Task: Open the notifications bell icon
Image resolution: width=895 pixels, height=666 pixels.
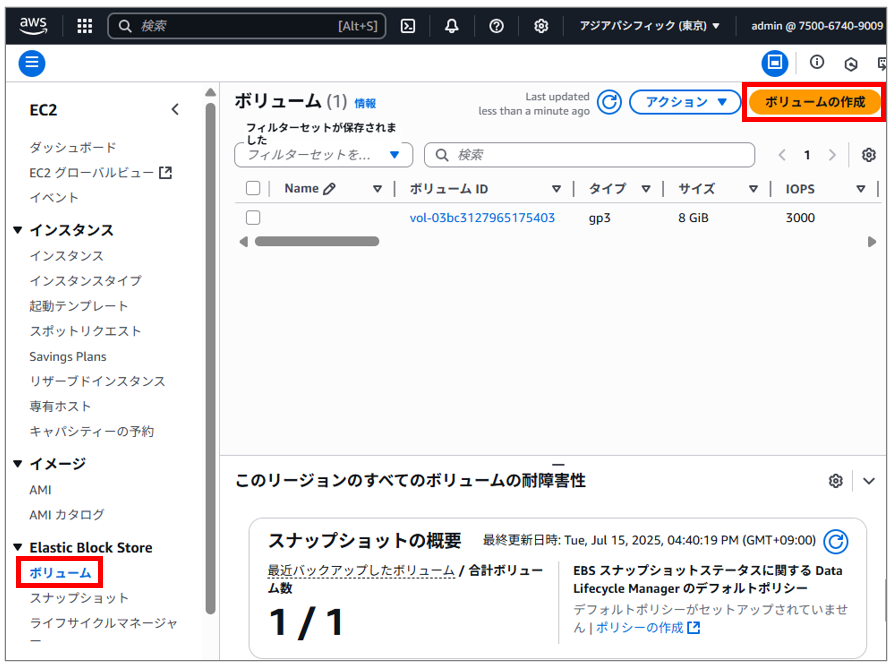Action: coord(451,26)
